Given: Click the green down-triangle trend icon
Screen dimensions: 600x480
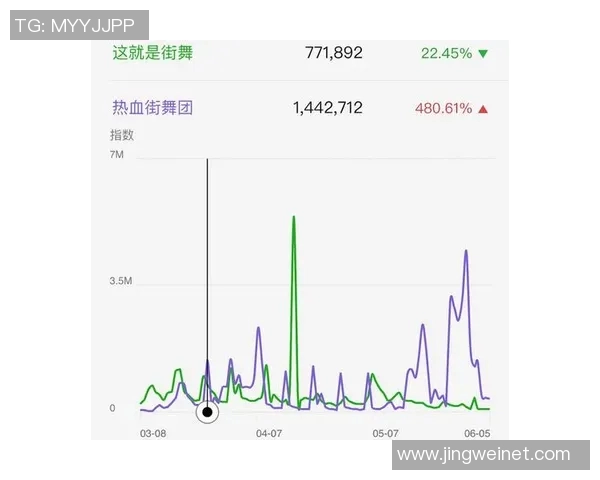Looking at the screenshot, I should tap(483, 54).
